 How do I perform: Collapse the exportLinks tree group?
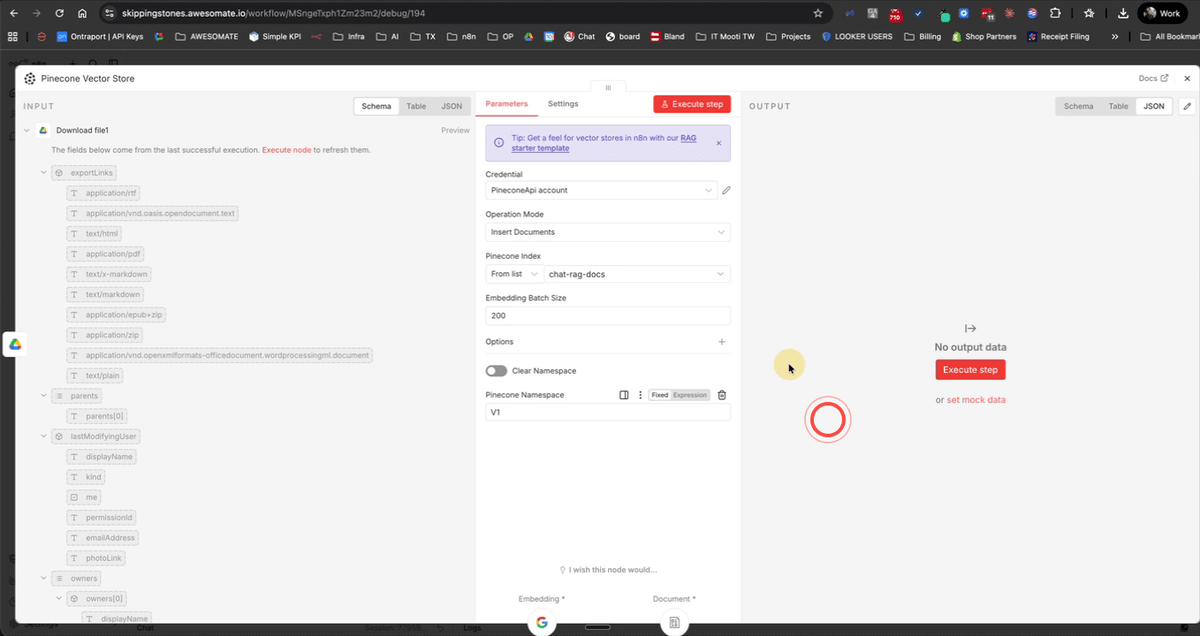click(44, 173)
